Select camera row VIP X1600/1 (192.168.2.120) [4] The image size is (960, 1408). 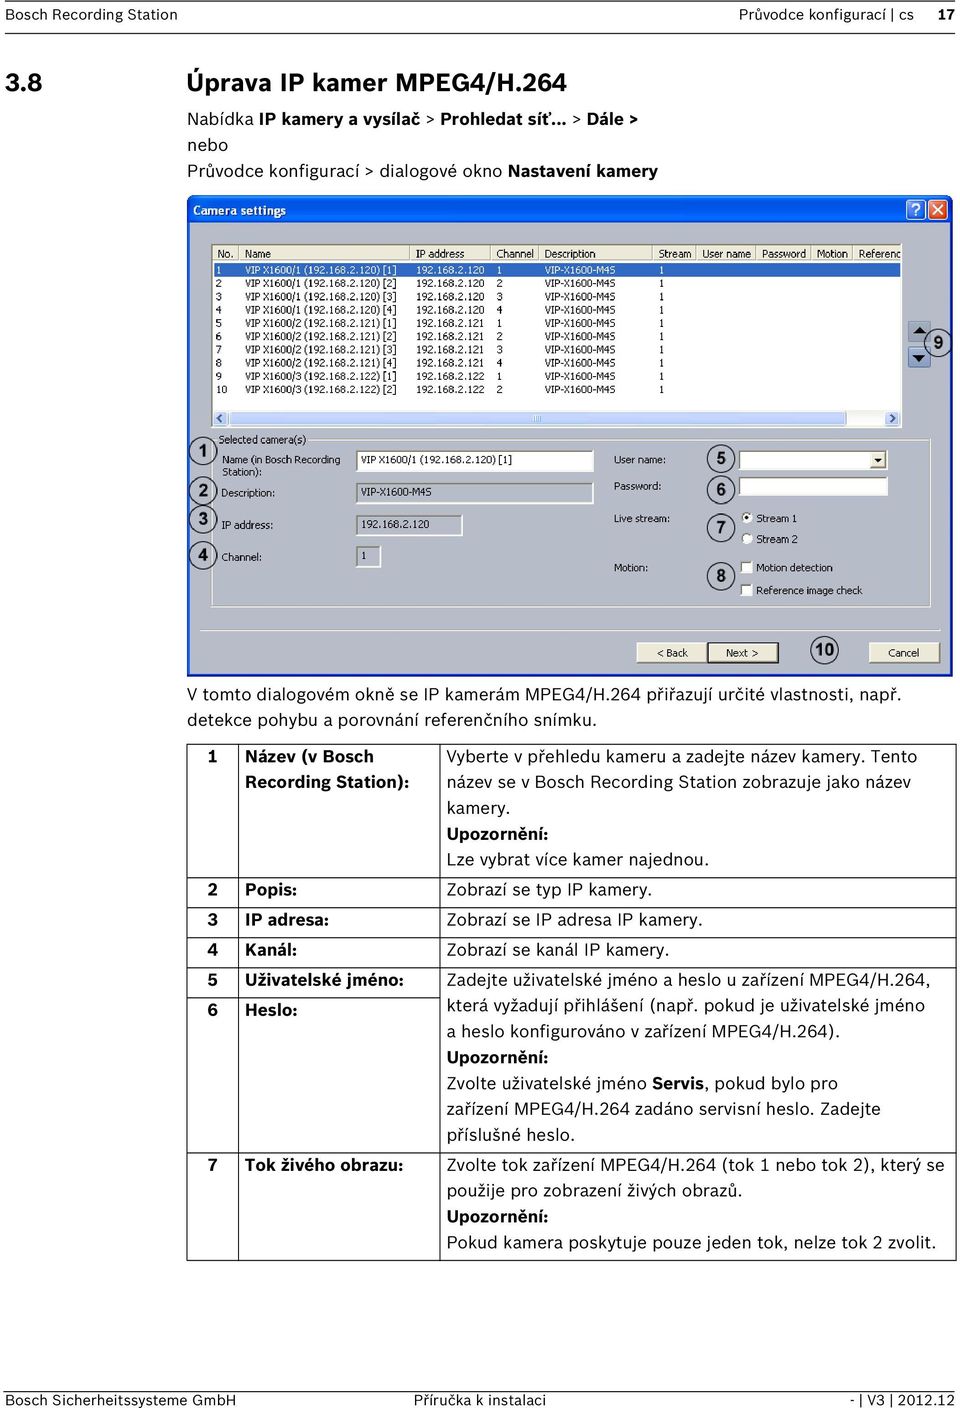[557, 310]
